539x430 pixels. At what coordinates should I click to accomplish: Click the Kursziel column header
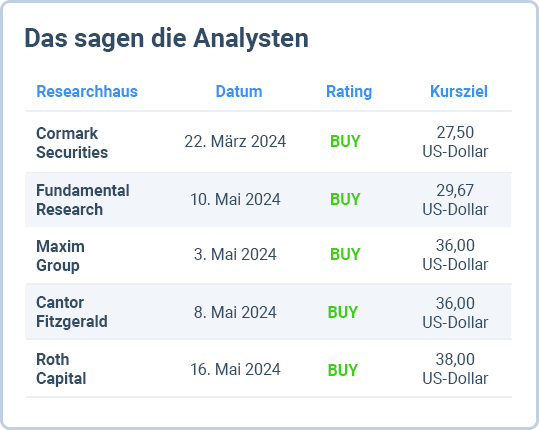coord(459,91)
